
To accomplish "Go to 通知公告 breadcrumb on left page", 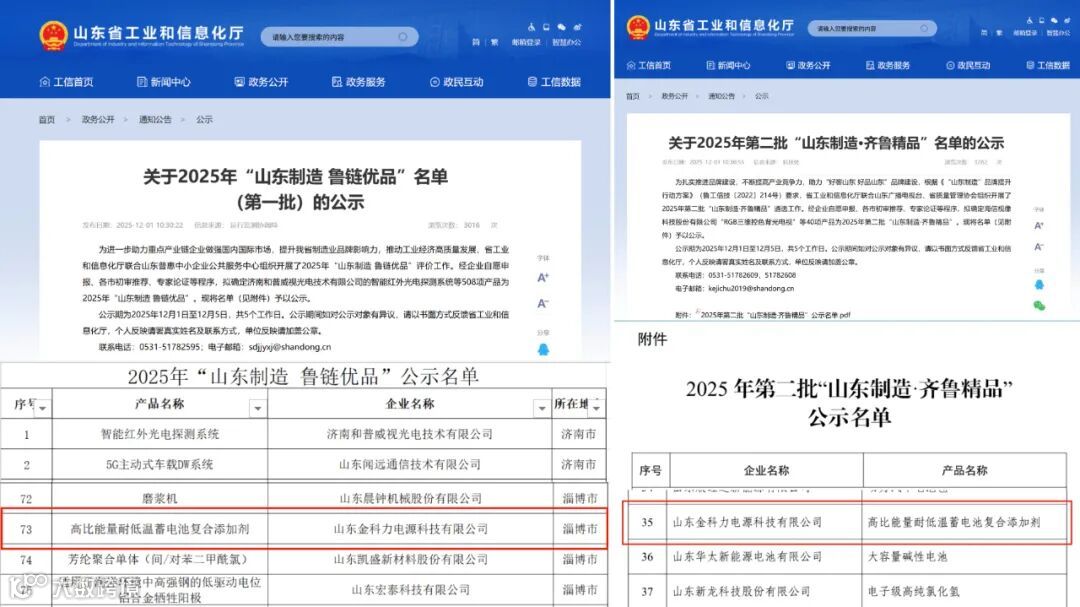I will pos(155,120).
